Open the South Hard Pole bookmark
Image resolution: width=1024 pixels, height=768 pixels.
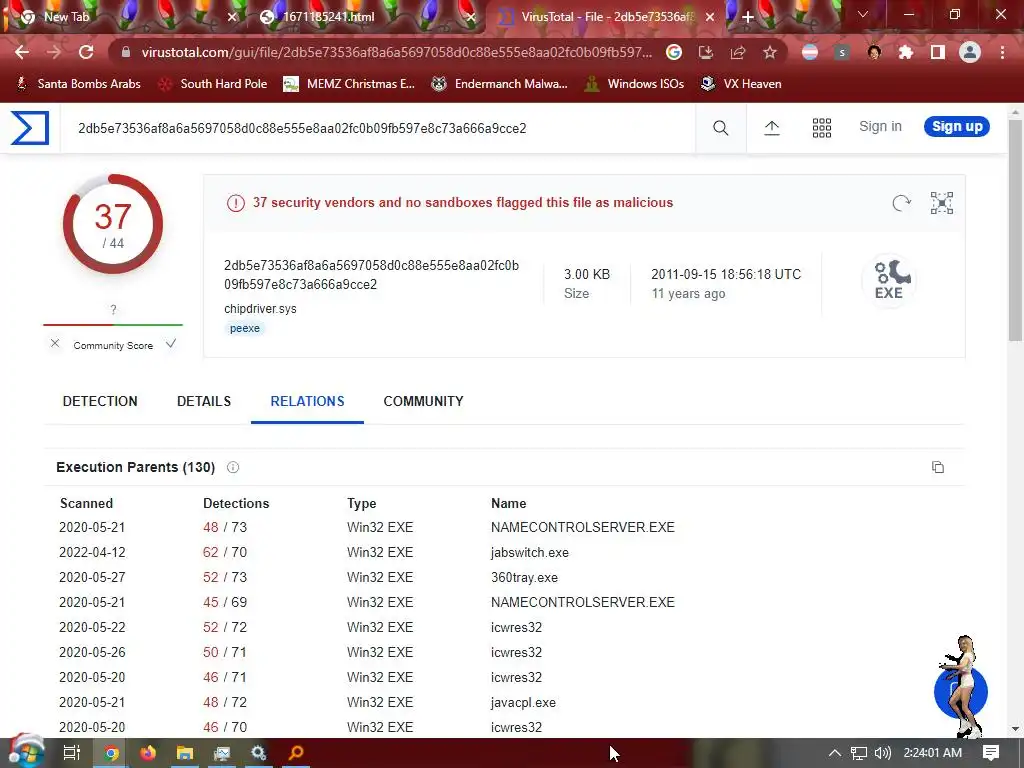click(213, 84)
